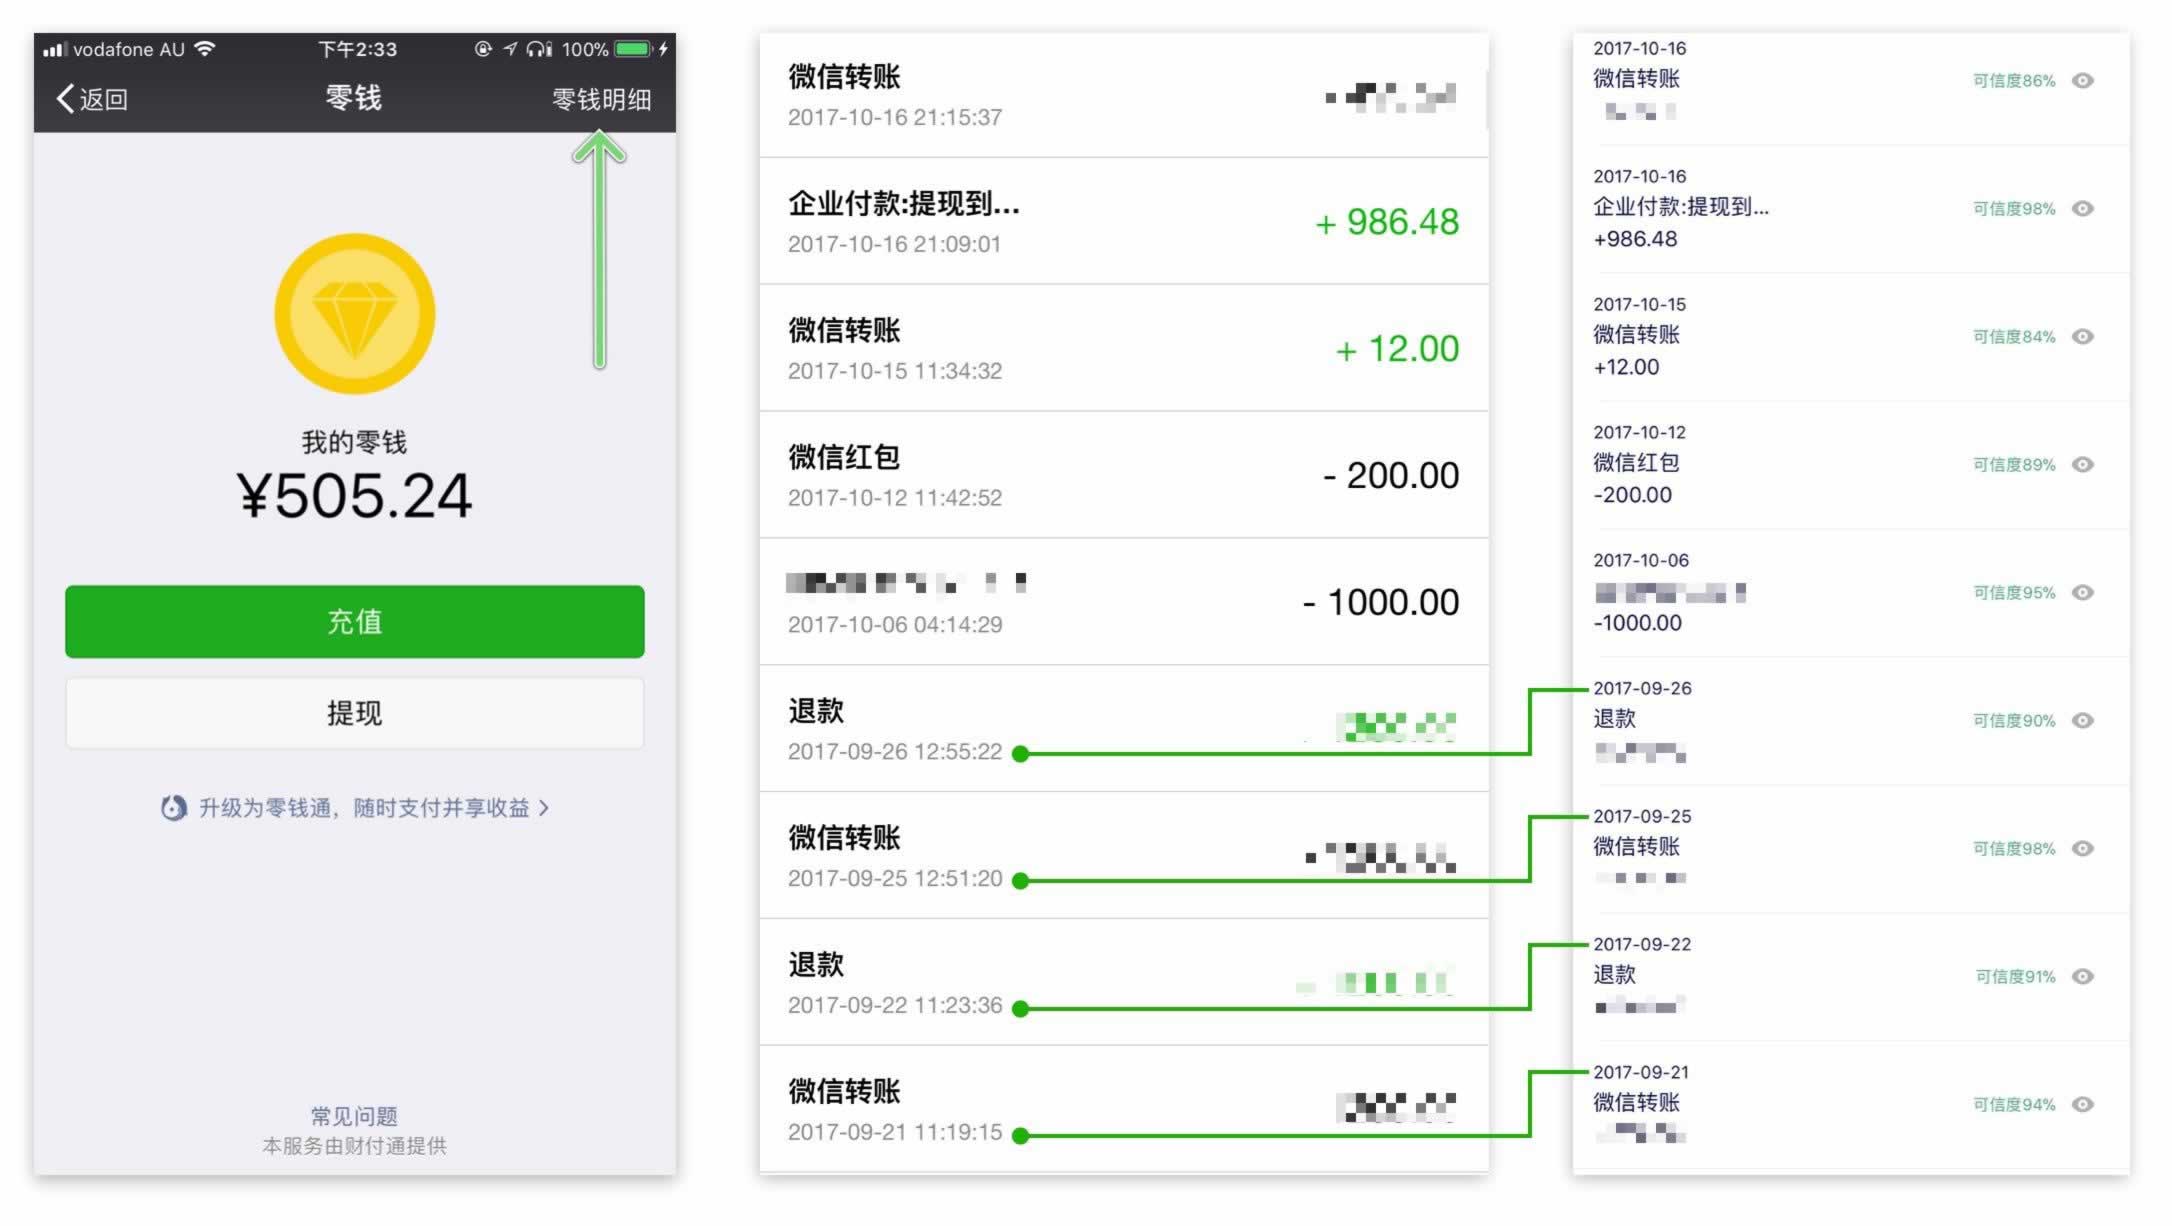Toggle eye icon for 可信度94% entry

pyautogui.click(x=2083, y=1105)
